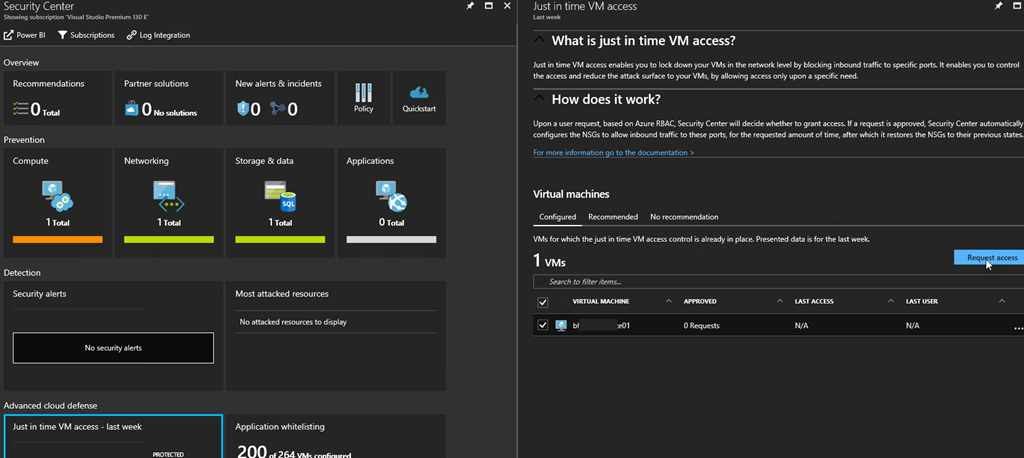
Task: Uncheck the virtual machine row checkbox
Action: (543, 325)
